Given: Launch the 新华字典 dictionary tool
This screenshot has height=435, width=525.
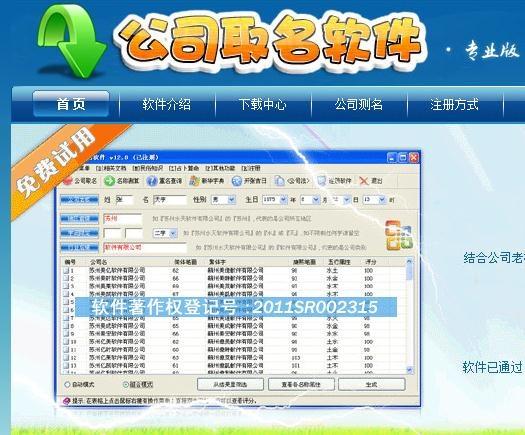Looking at the screenshot, I should (x=194, y=181).
